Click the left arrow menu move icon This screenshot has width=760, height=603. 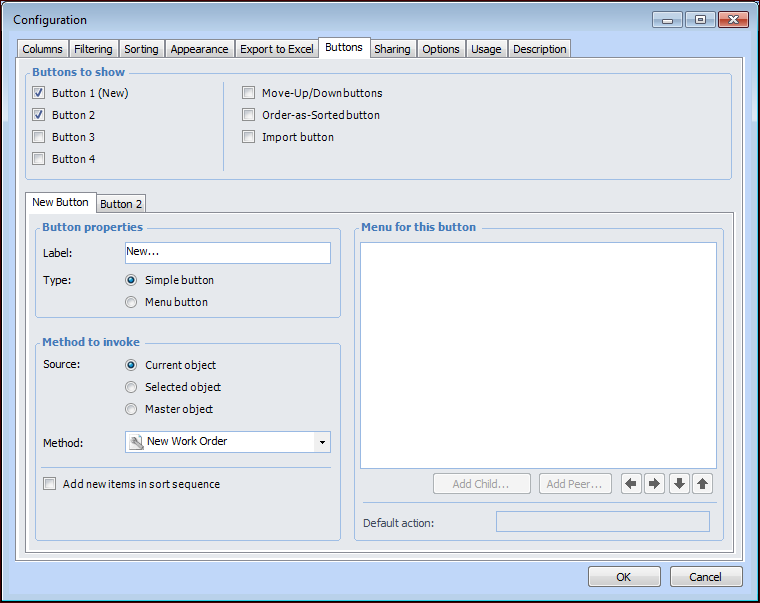point(631,484)
